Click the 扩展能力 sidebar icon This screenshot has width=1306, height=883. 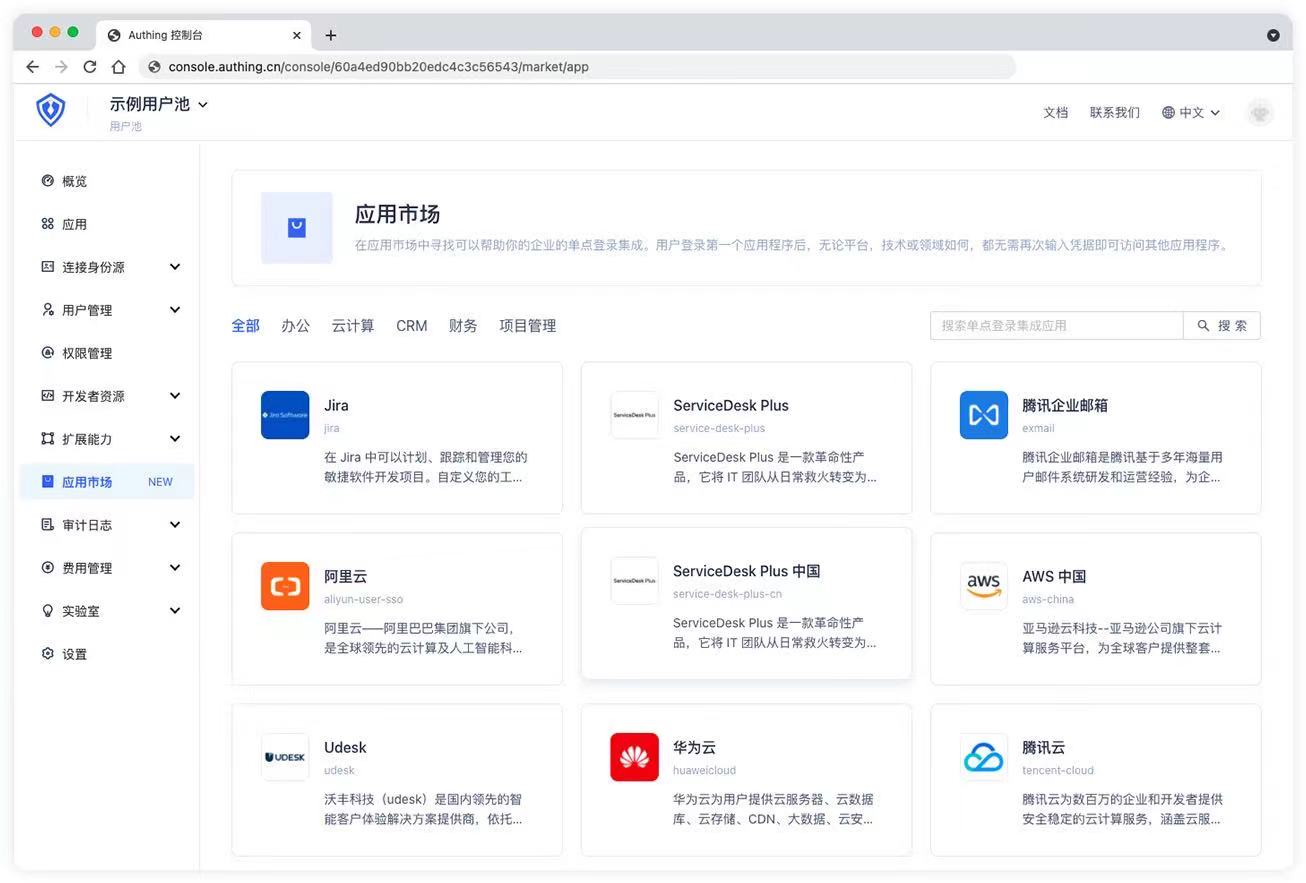click(x=47, y=439)
